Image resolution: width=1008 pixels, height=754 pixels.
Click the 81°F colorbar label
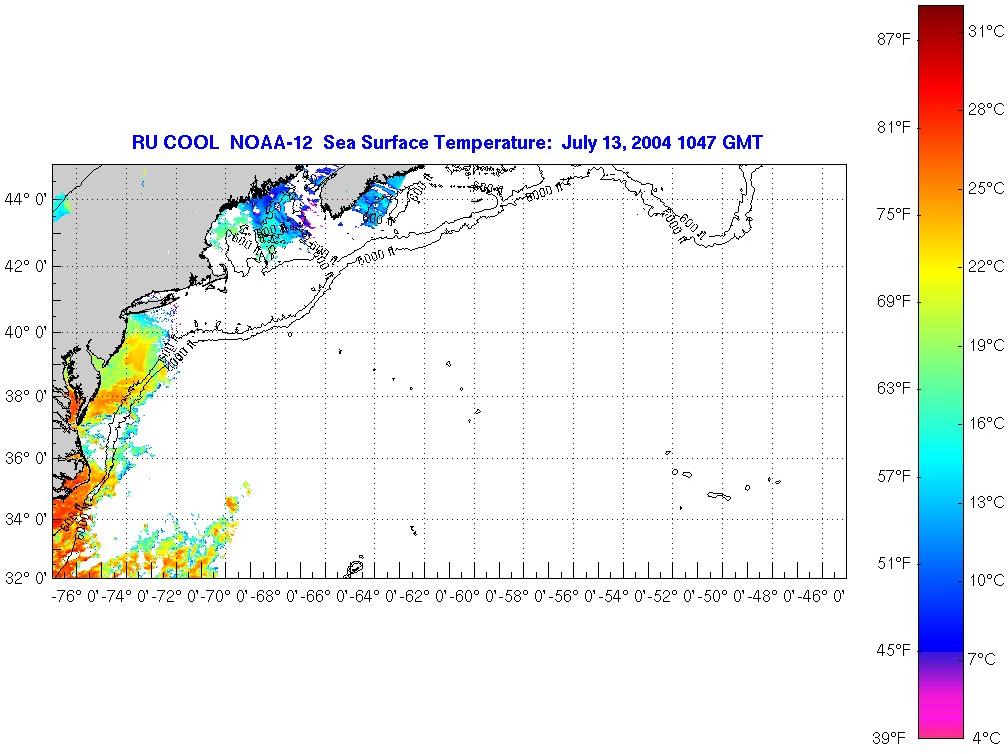894,127
